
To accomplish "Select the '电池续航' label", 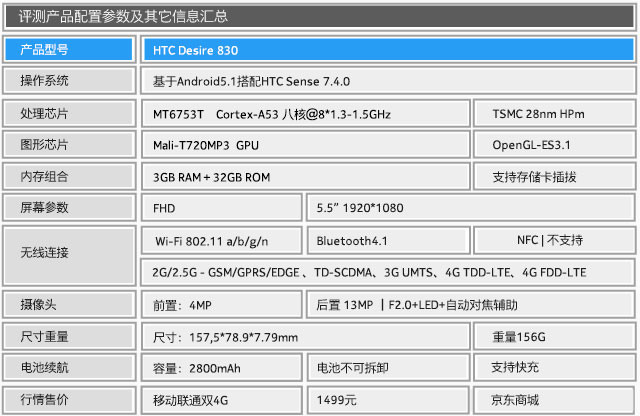I will pyautogui.click(x=69, y=367).
